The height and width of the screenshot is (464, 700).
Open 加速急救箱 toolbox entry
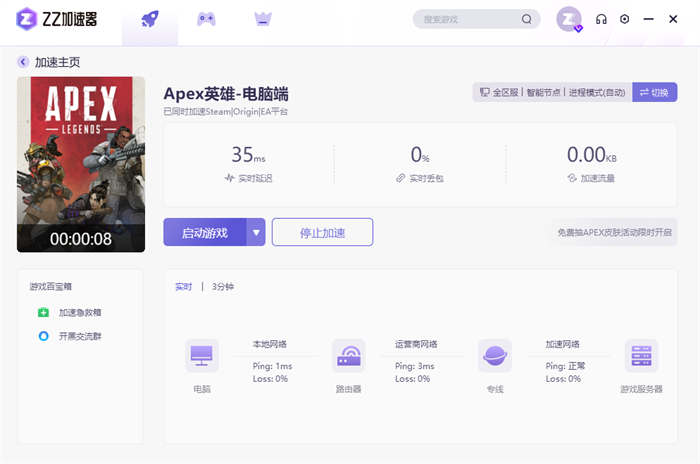tap(80, 312)
